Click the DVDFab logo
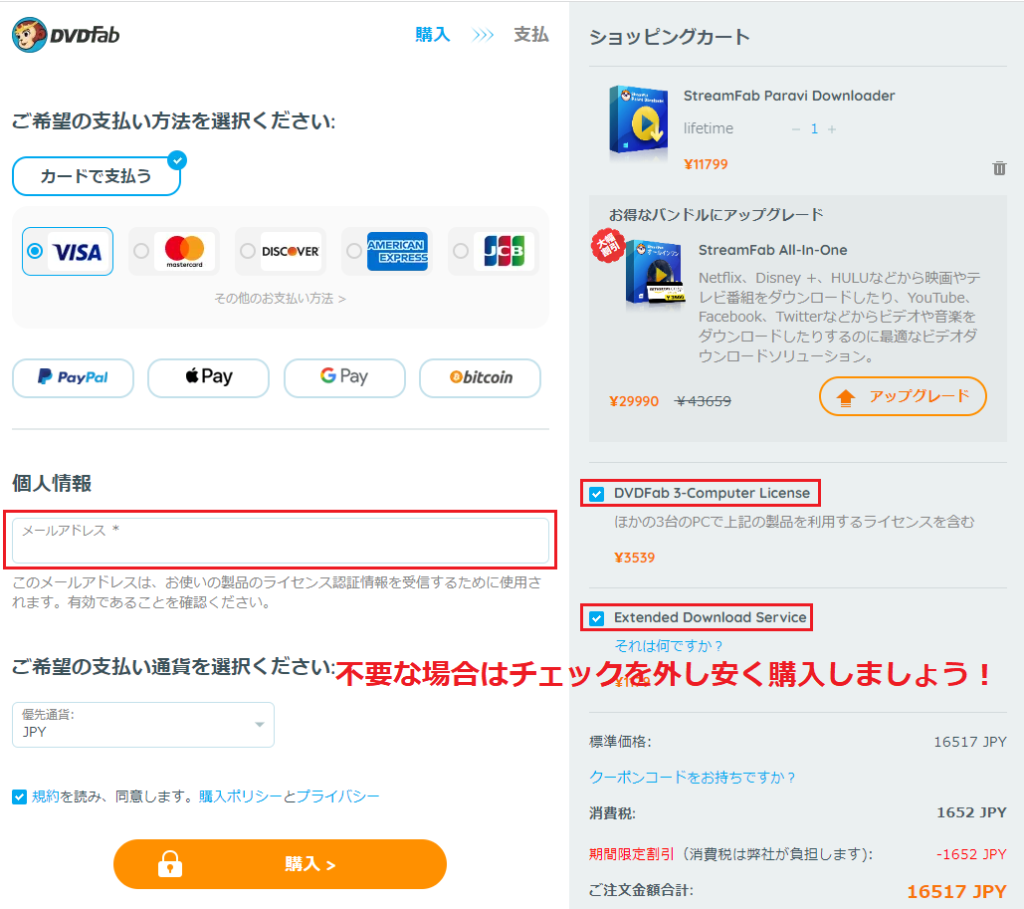This screenshot has width=1024, height=909. pyautogui.click(x=66, y=35)
